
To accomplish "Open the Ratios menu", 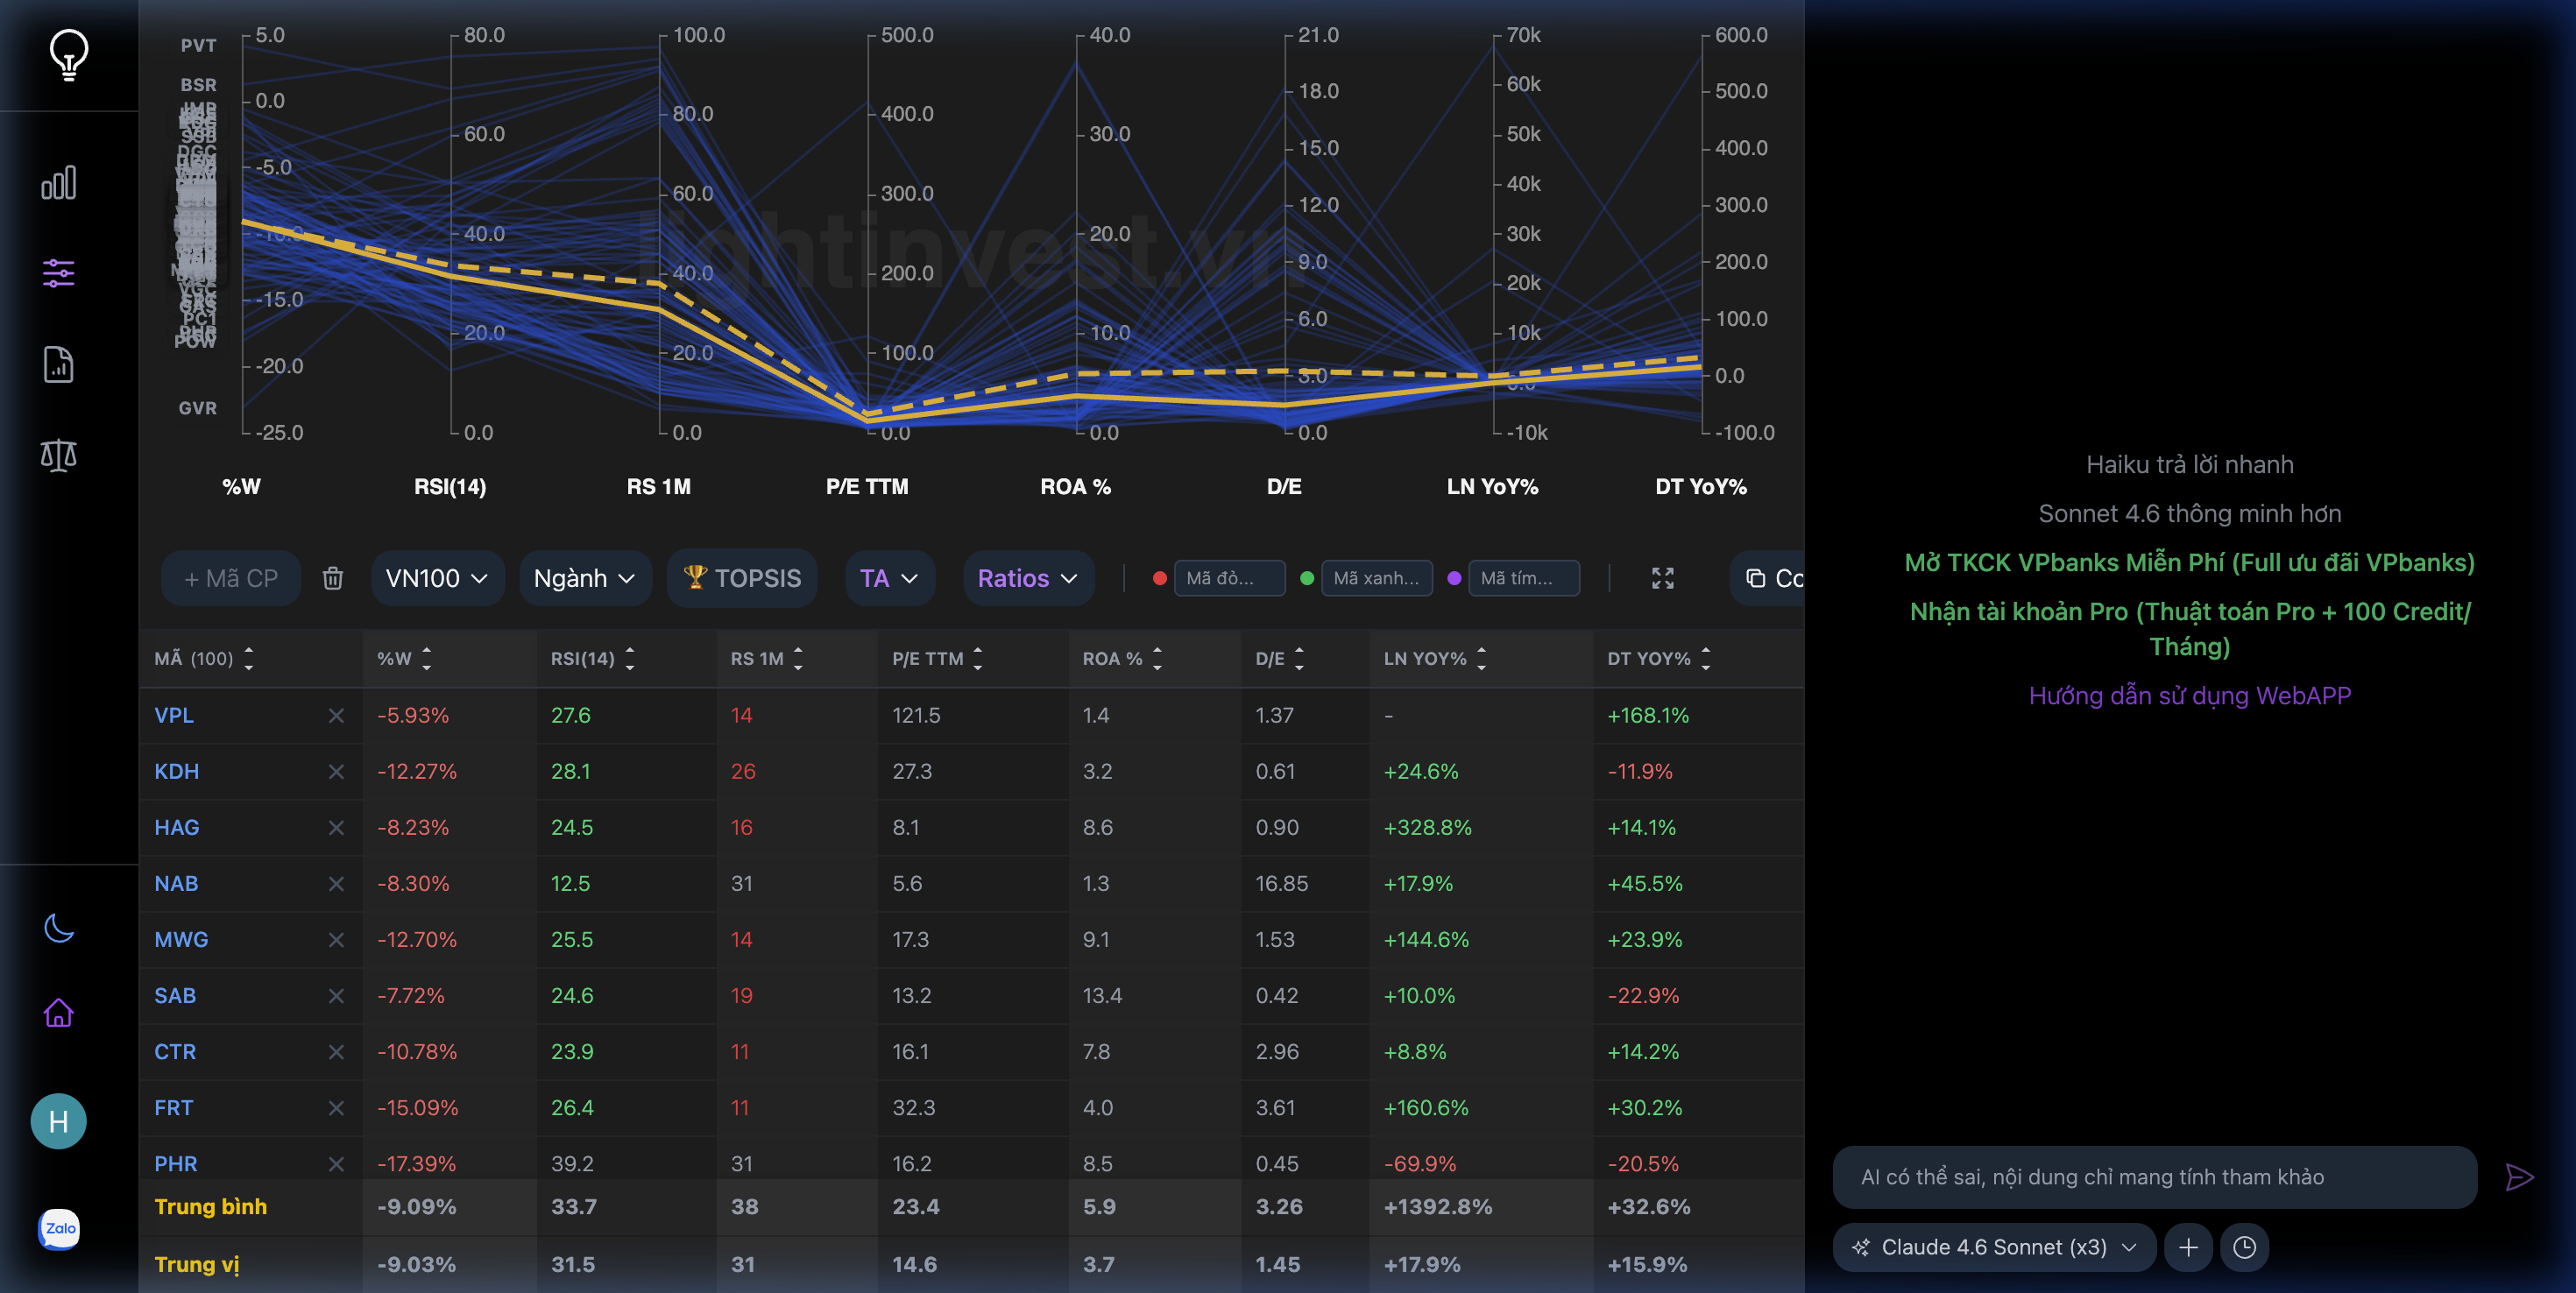I will tap(1027, 578).
